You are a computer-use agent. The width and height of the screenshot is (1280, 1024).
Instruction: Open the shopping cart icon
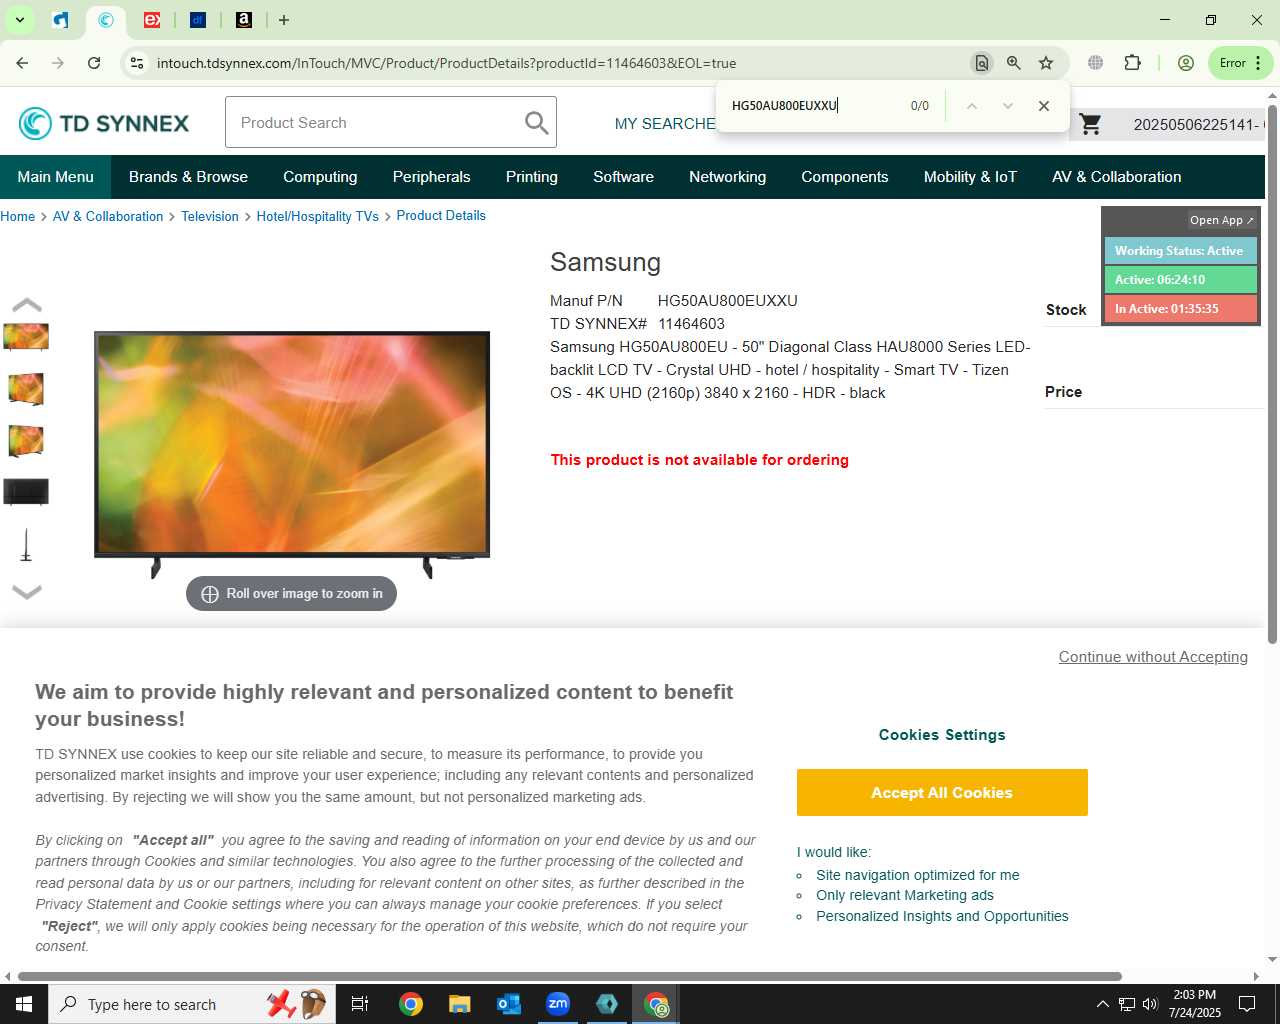tap(1090, 124)
